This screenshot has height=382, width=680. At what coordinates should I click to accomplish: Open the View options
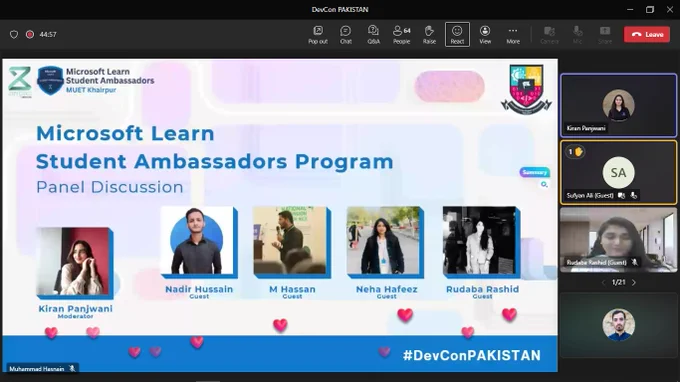tap(485, 35)
